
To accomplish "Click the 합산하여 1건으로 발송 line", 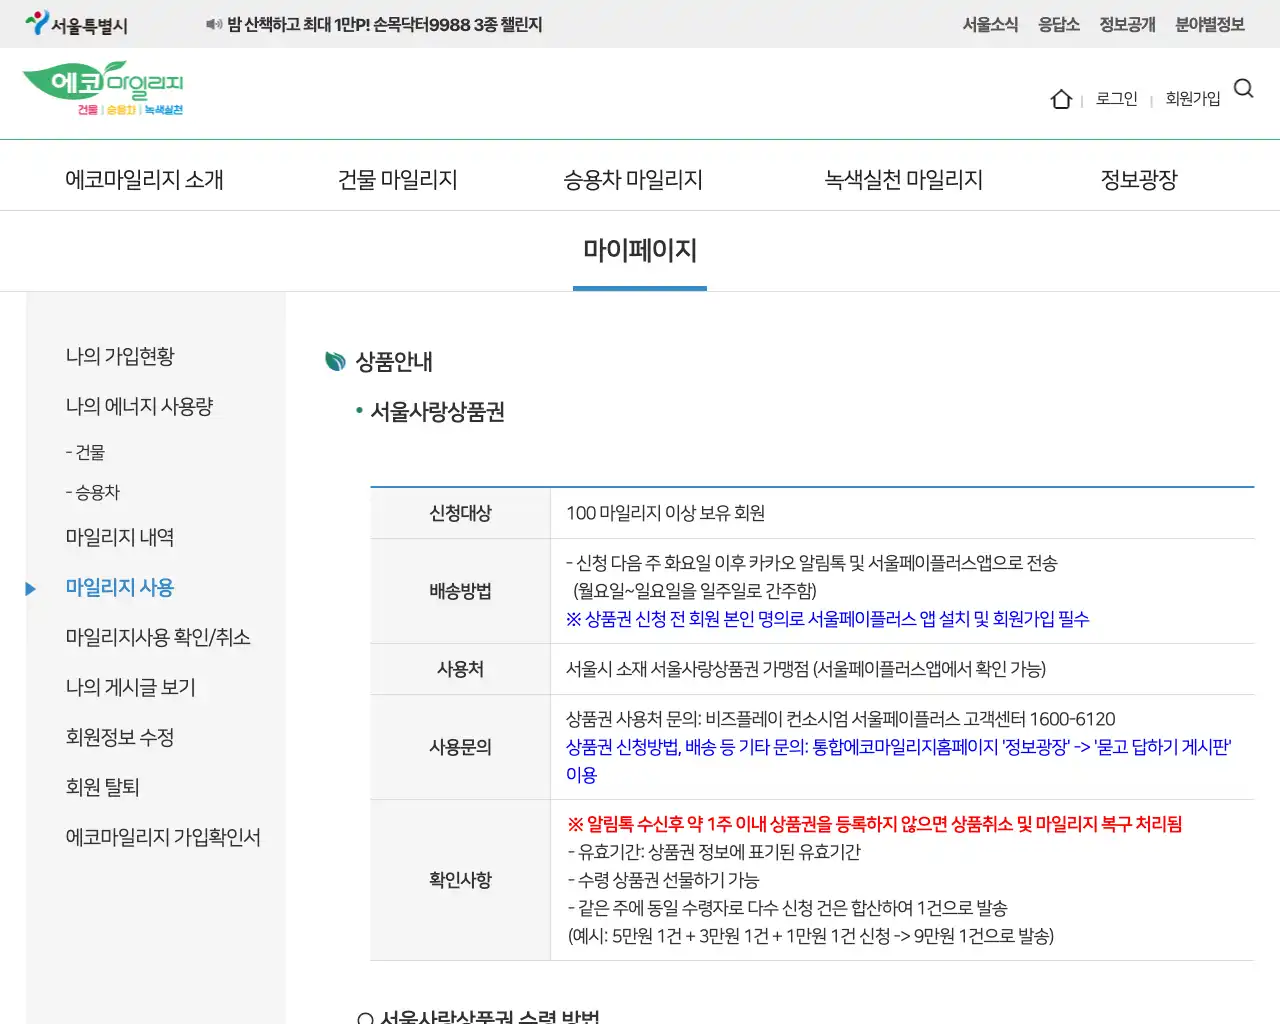I will pos(787,908).
